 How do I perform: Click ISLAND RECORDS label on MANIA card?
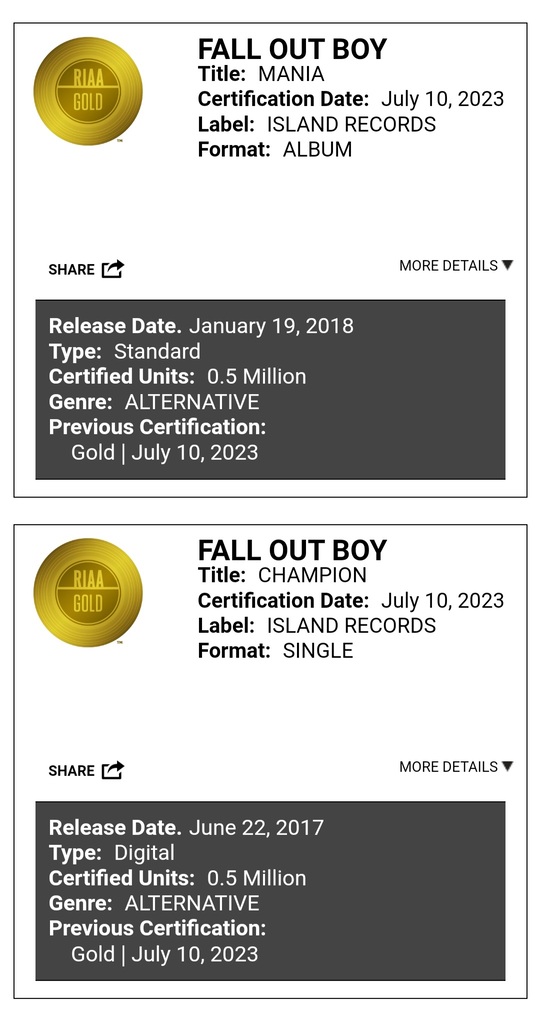(x=351, y=124)
